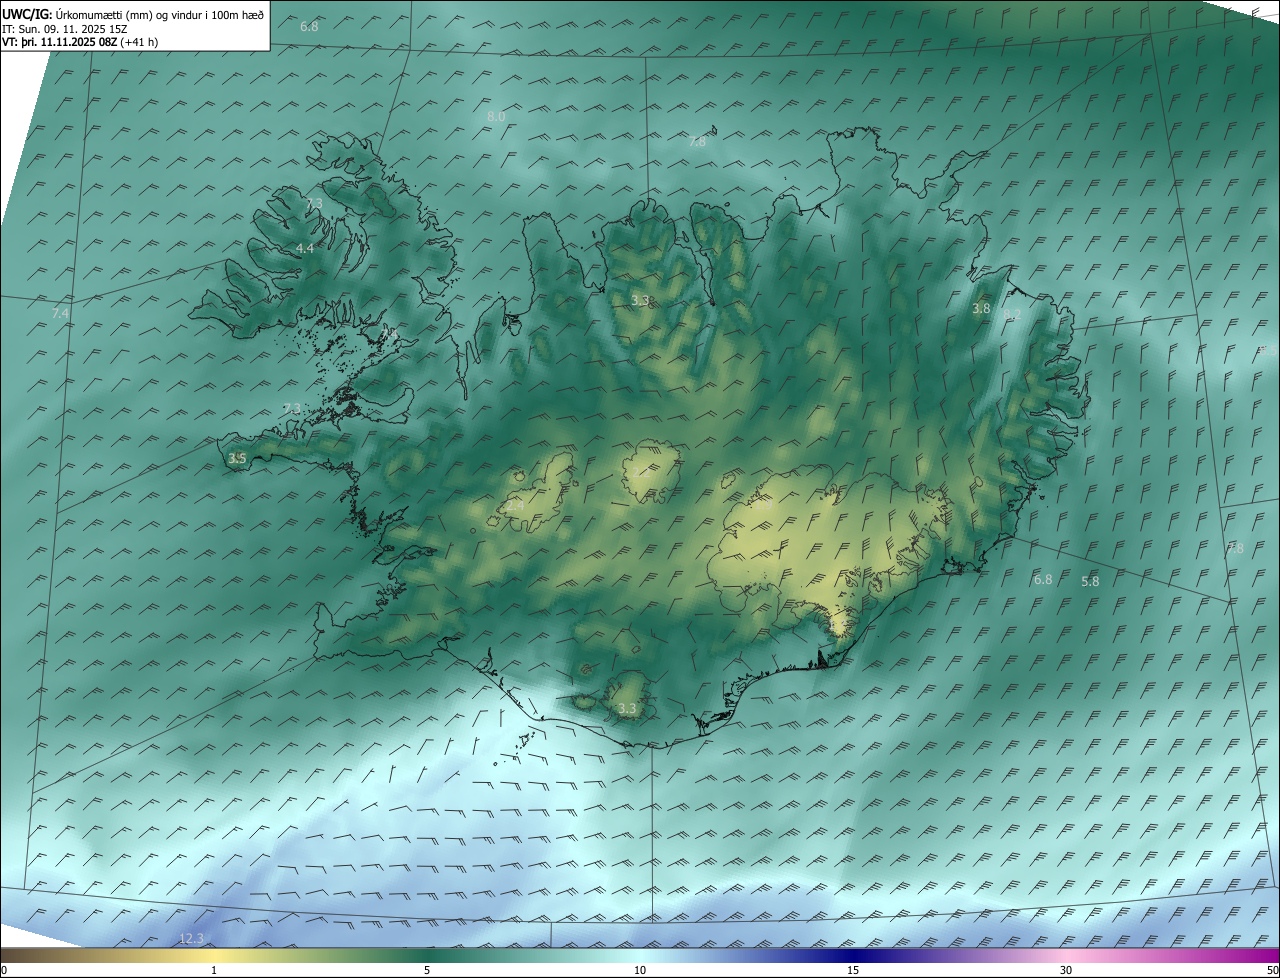1280x978 pixels.
Task: Click the 7.8 value at the eastern edge
Action: coord(1235,548)
